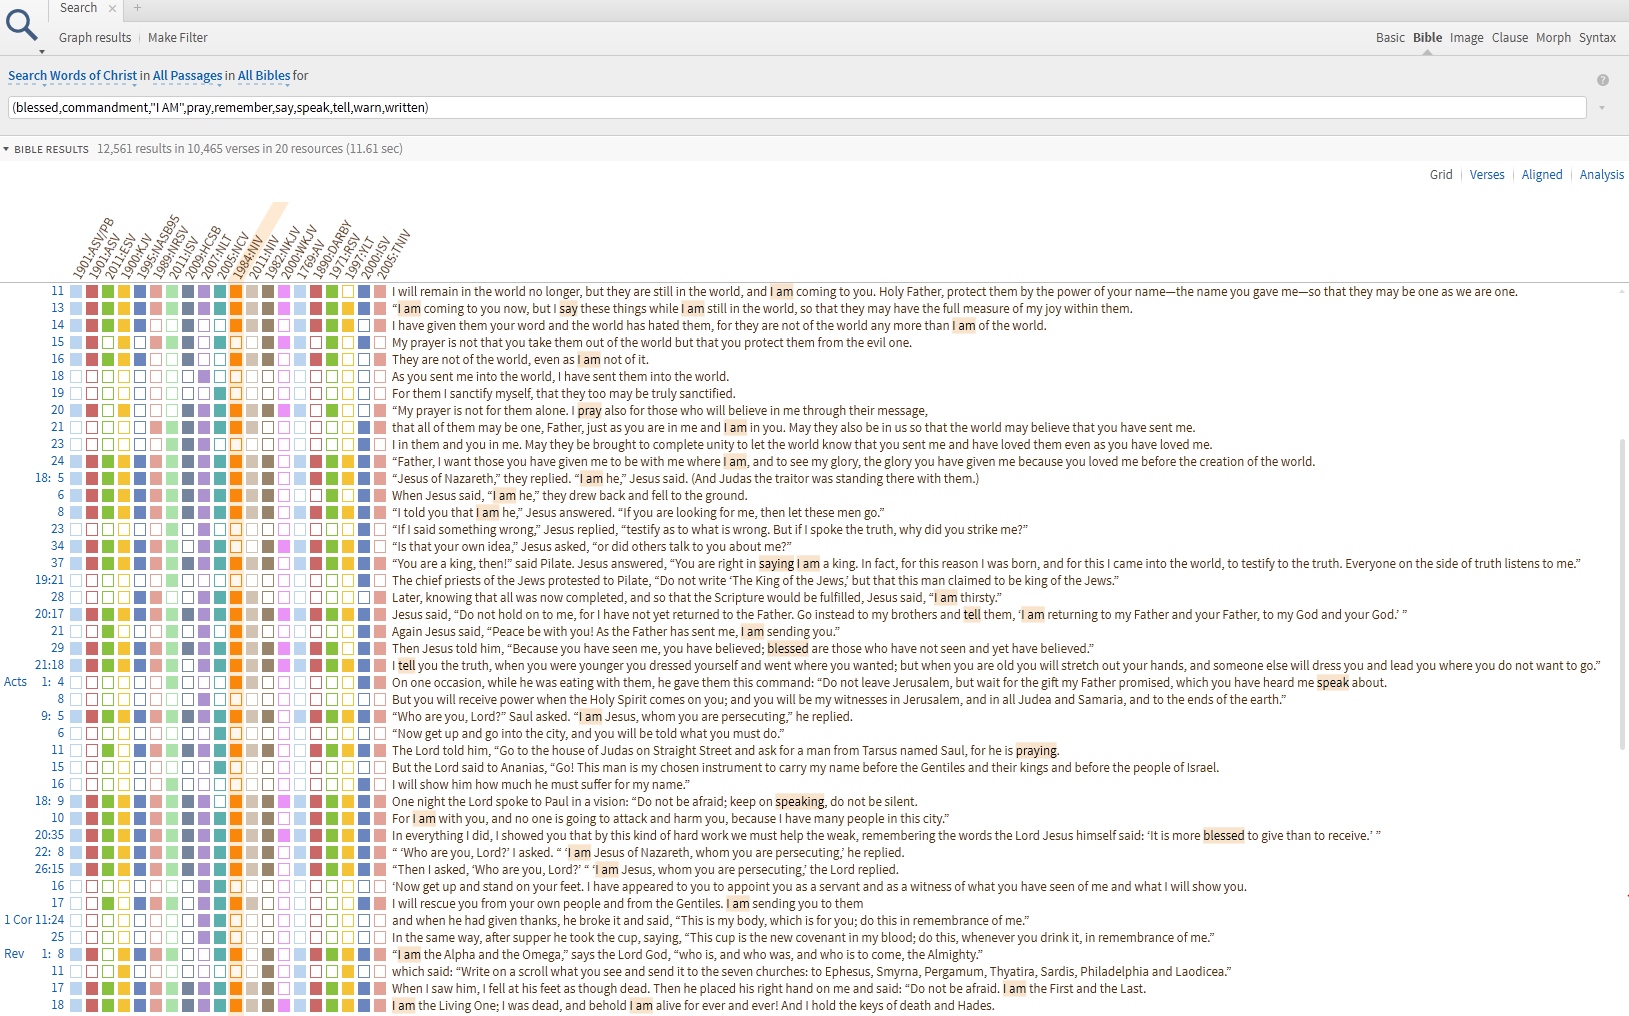This screenshot has height=1016, width=1629.
Task: Open verse 18:5 reference link
Action: point(50,479)
